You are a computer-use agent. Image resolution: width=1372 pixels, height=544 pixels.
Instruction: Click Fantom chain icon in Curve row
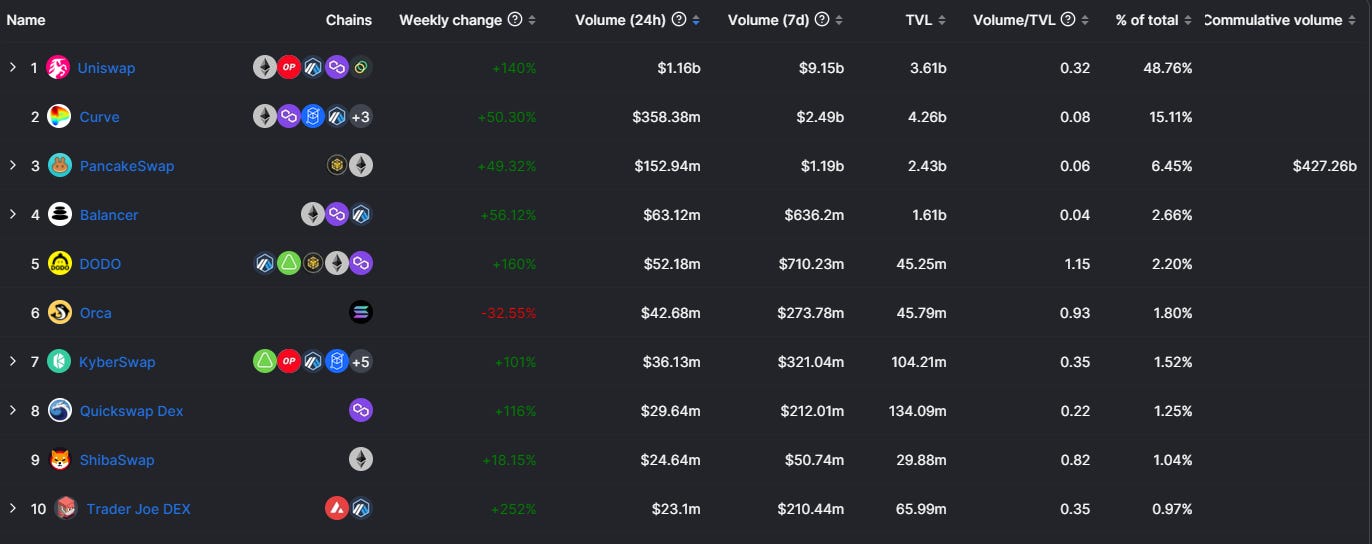pos(313,117)
